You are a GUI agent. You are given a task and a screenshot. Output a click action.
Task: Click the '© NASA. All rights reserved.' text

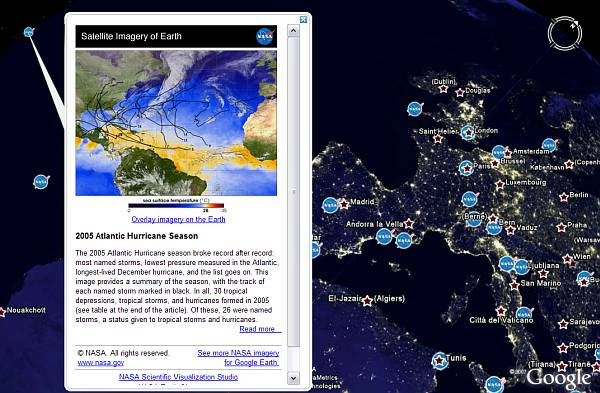pyautogui.click(x=123, y=353)
